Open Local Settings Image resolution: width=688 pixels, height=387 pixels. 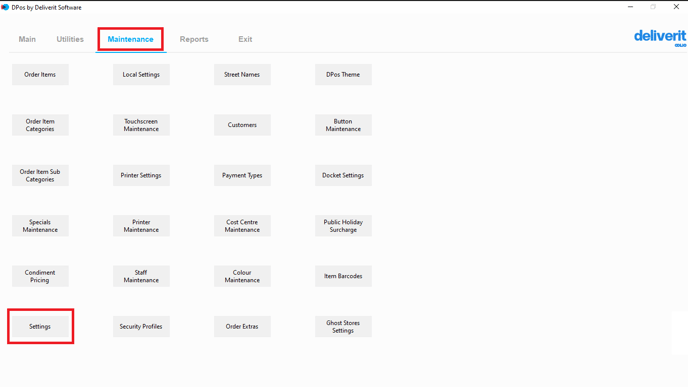(x=141, y=75)
